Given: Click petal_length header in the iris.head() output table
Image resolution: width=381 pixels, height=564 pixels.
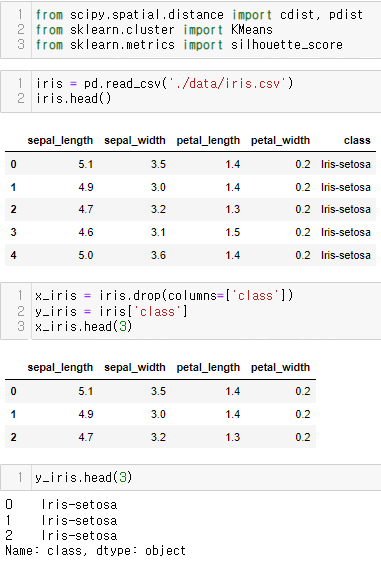Looking at the screenshot, I should 208,140.
